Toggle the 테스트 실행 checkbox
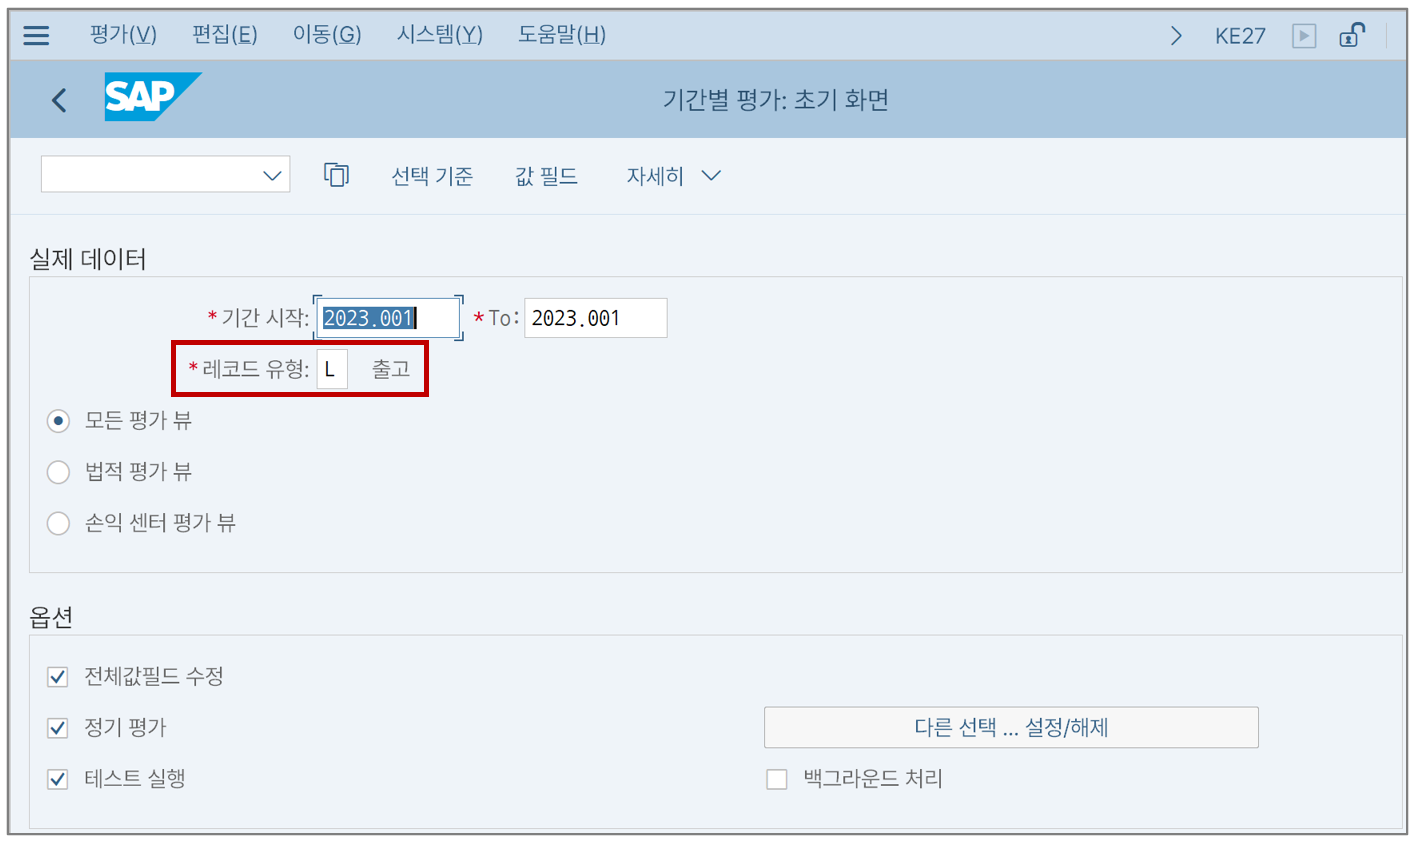The width and height of the screenshot is (1414, 842). (58, 779)
